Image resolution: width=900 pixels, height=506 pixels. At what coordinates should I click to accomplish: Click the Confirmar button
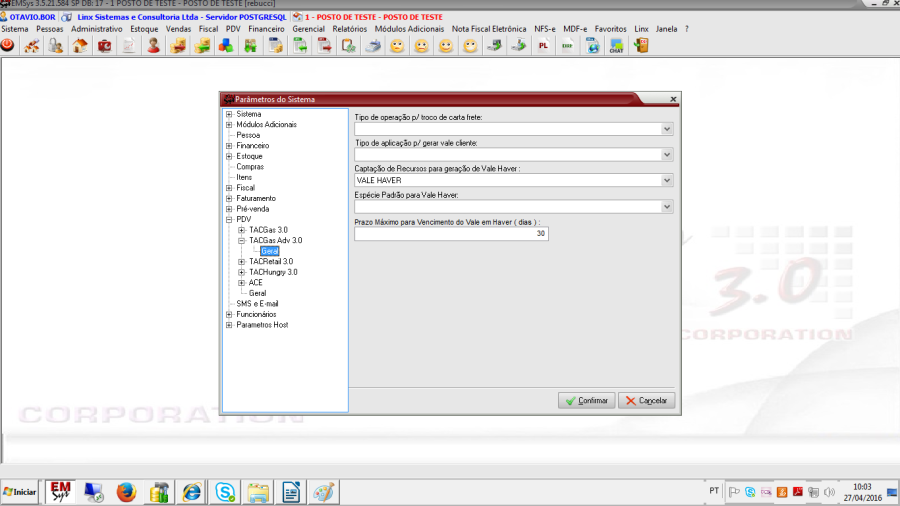[586, 400]
